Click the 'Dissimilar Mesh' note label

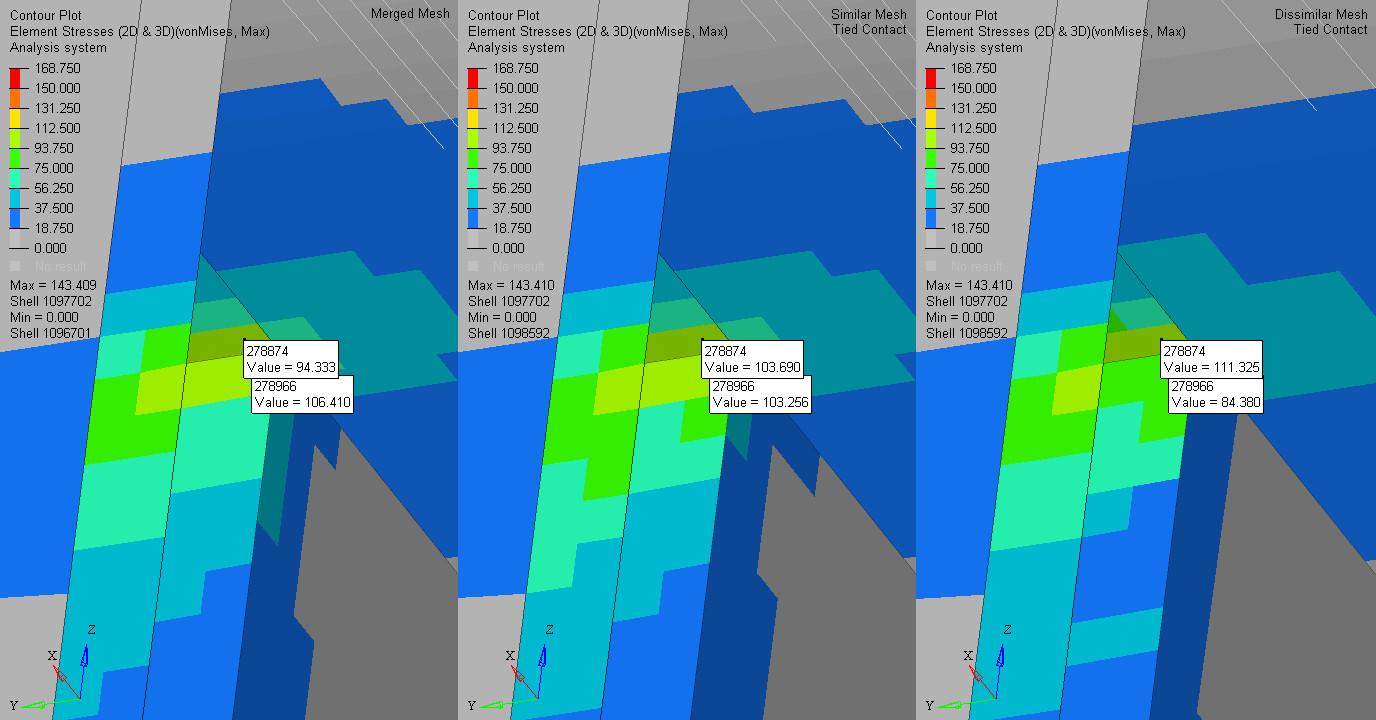(x=1321, y=14)
